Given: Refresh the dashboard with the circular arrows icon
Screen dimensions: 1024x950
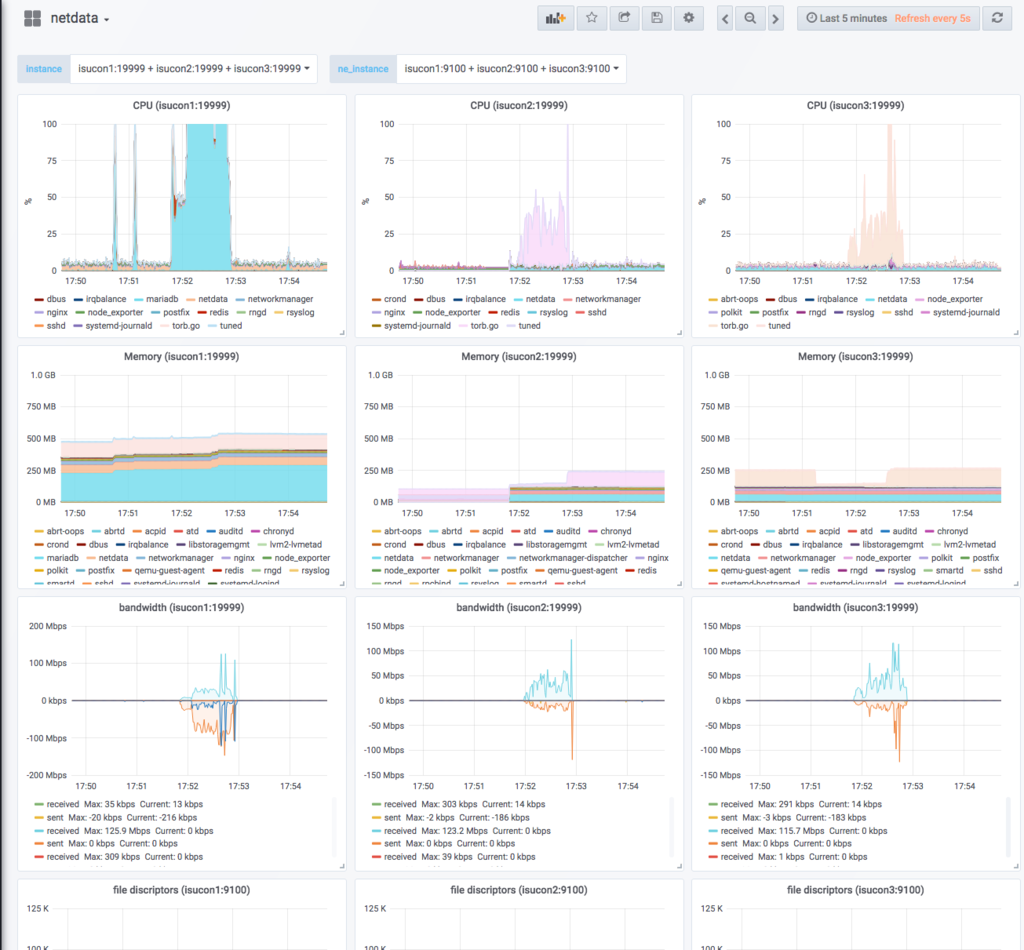Looking at the screenshot, I should click(x=997, y=18).
